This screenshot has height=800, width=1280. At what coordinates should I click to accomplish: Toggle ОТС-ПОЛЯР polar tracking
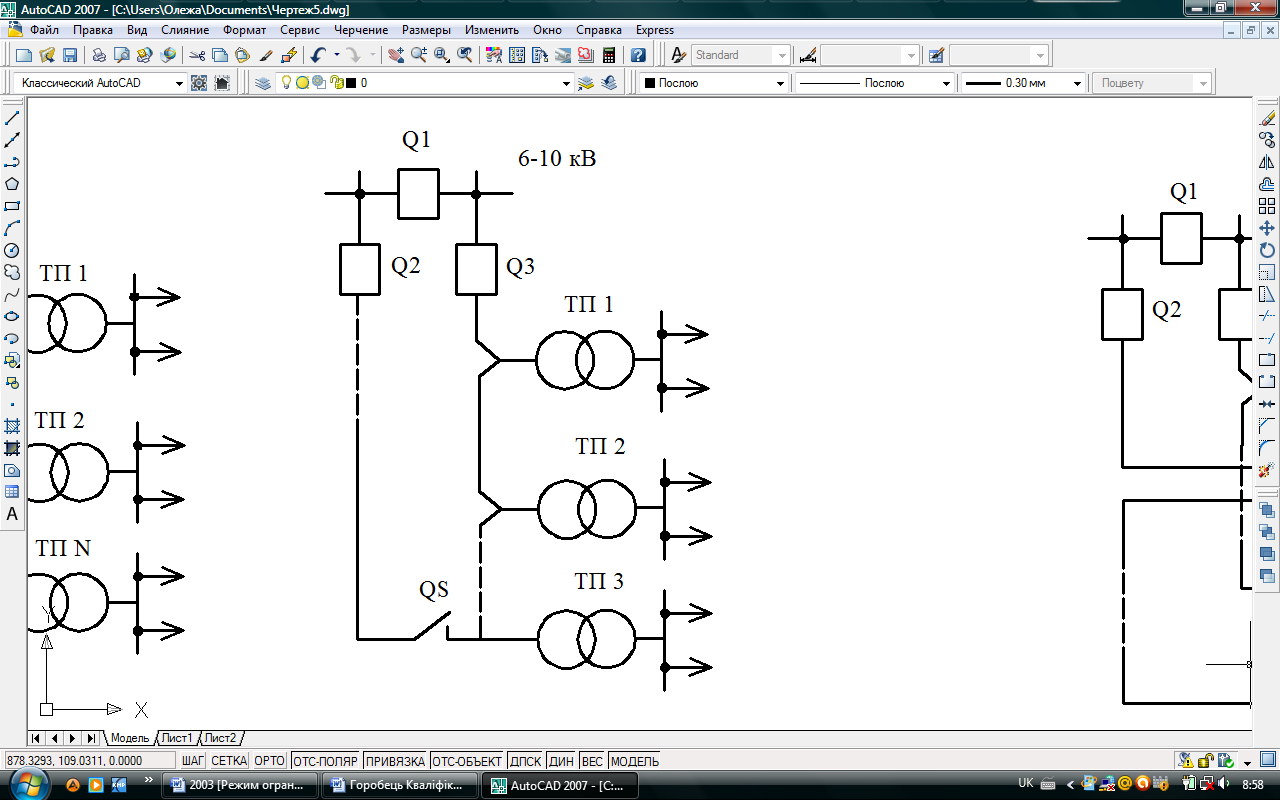325,761
